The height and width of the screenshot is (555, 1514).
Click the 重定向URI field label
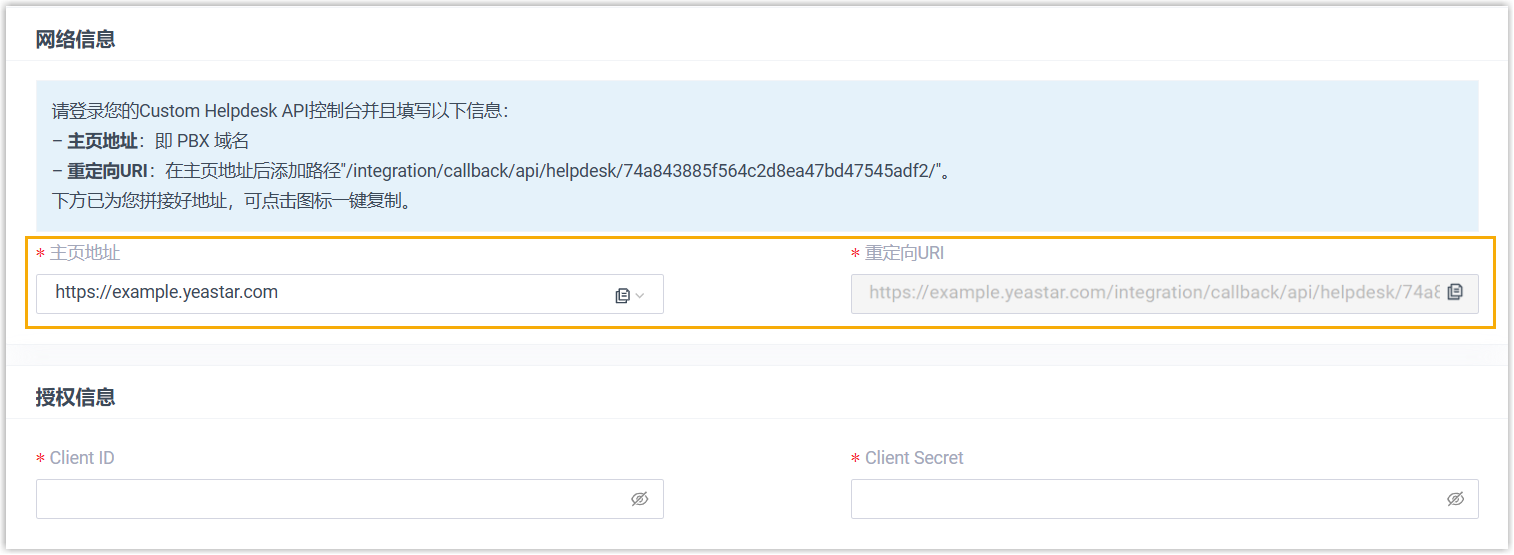click(x=904, y=253)
